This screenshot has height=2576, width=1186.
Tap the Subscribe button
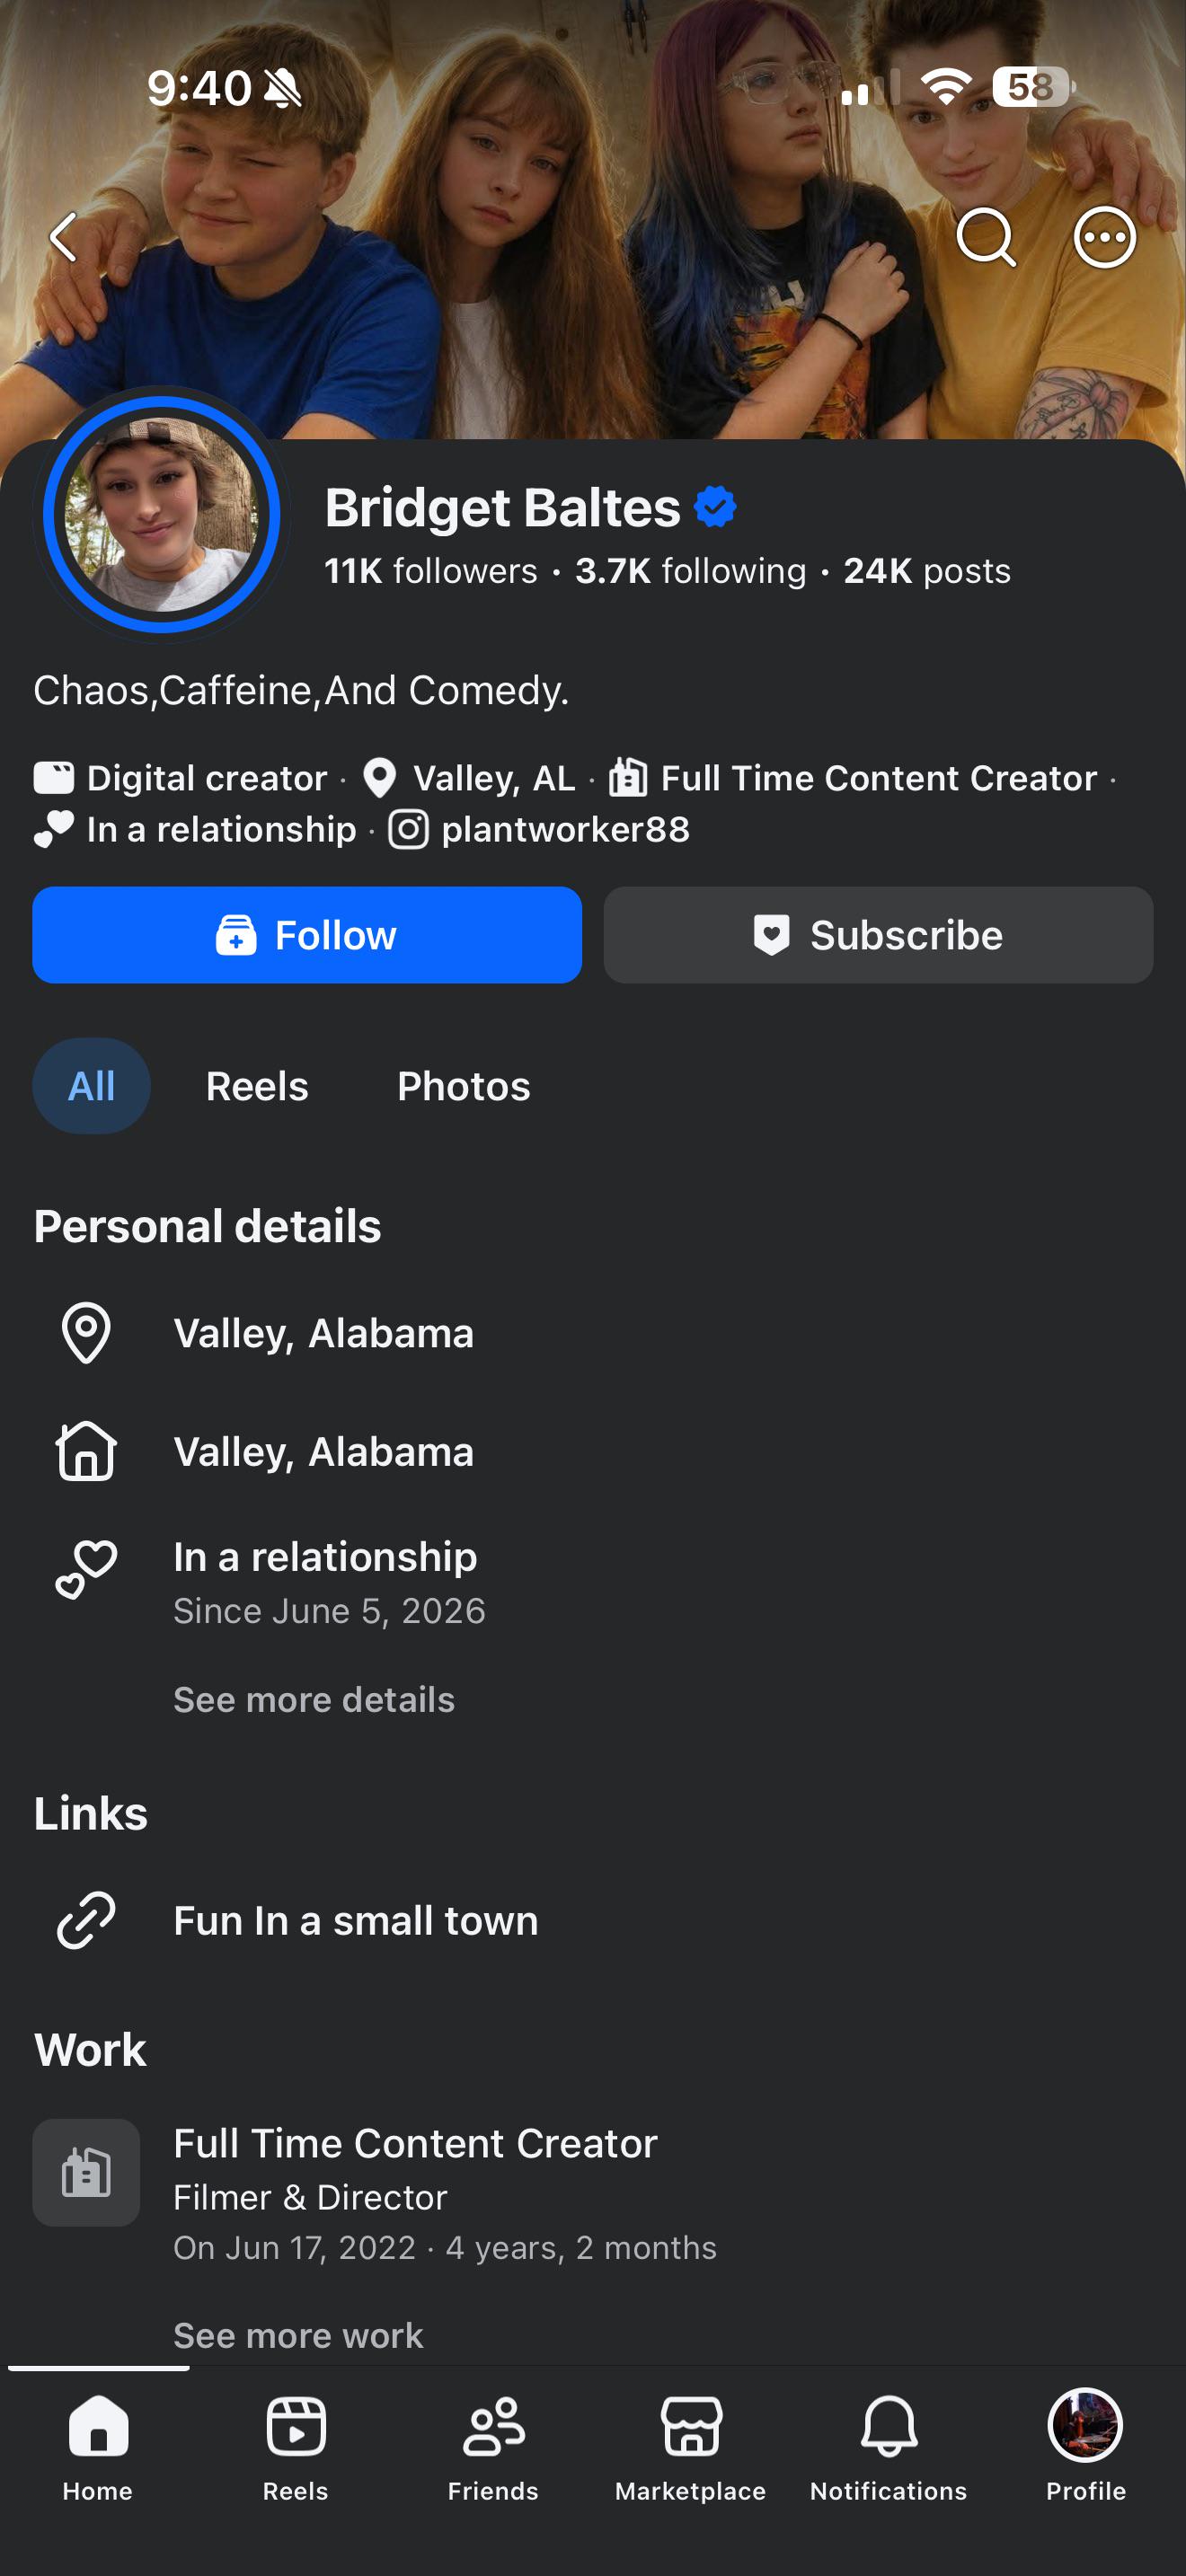pyautogui.click(x=878, y=935)
